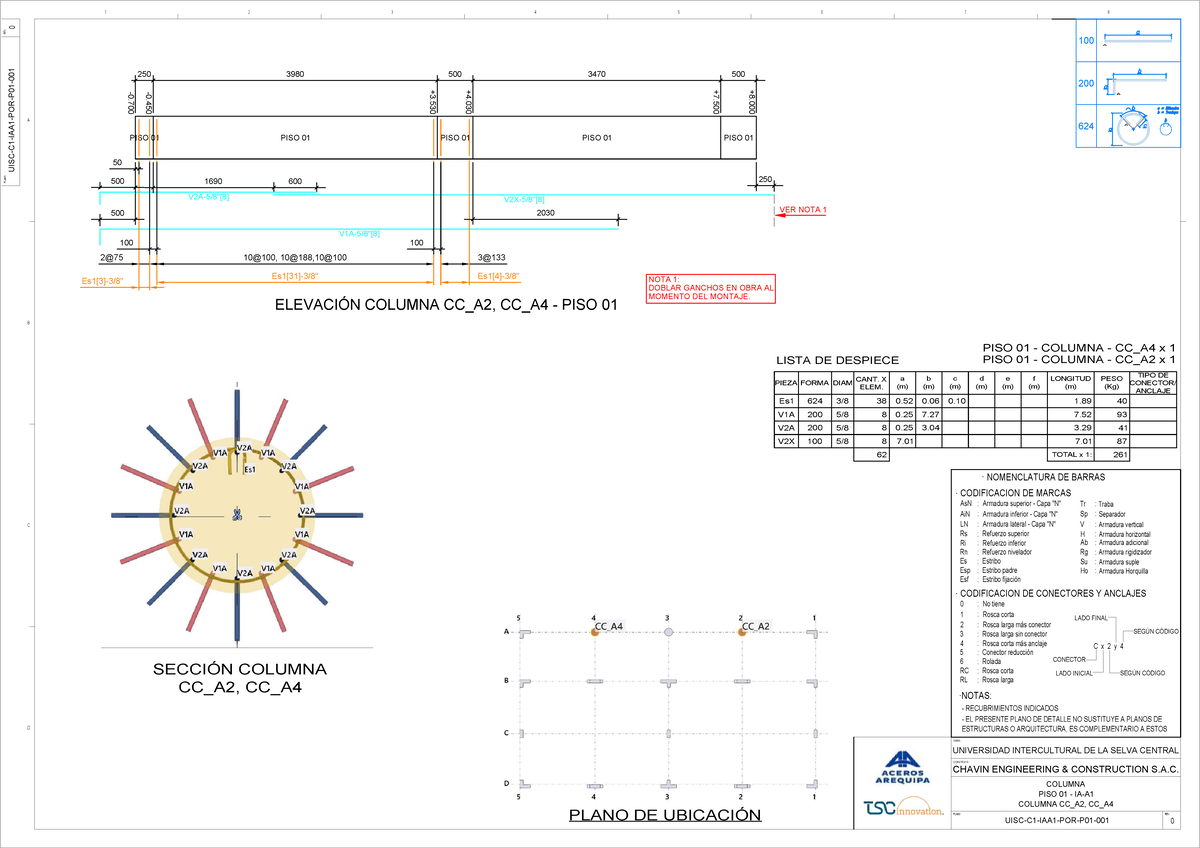Viewport: 1200px width, 848px height.
Task: Click the 'SECCIÓN COLUMNA' heading
Action: click(240, 669)
